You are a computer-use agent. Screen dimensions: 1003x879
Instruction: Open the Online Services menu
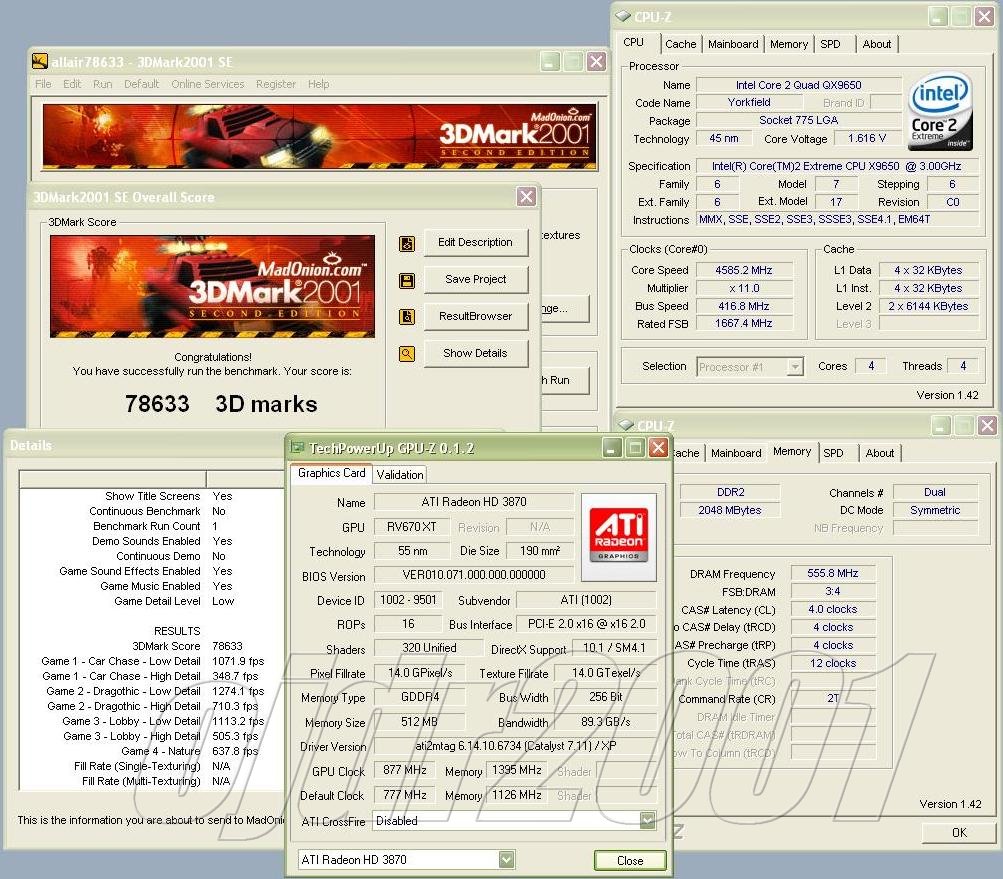tap(207, 84)
